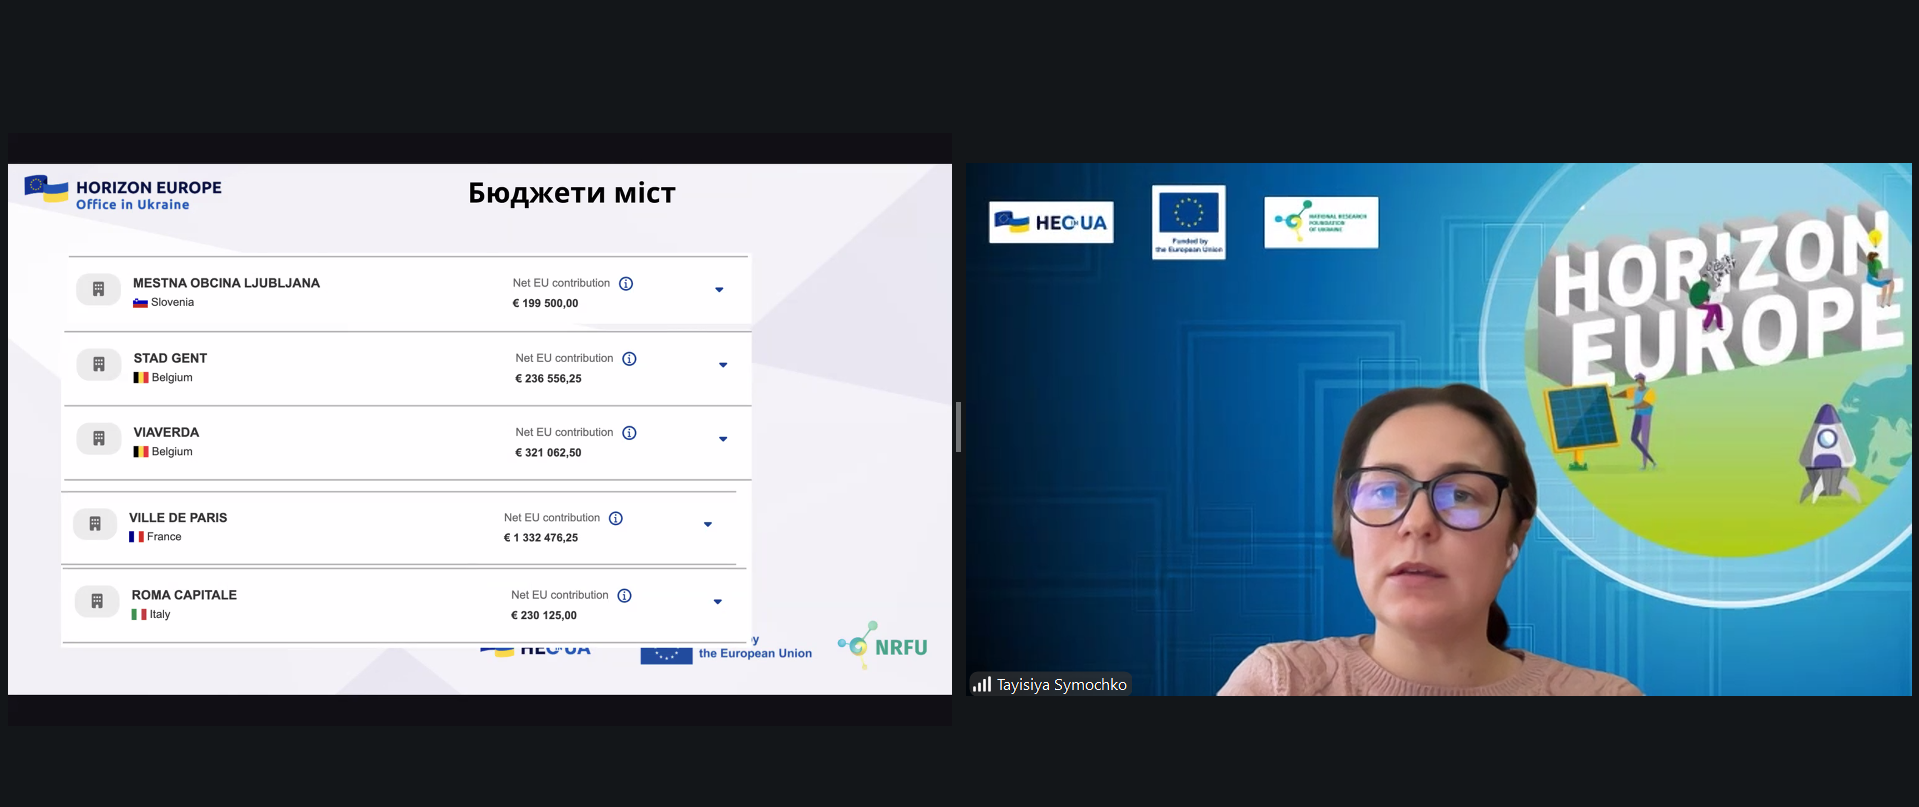1919x807 pixels.
Task: Open info icon for Viaverda contribution
Action: [629, 433]
